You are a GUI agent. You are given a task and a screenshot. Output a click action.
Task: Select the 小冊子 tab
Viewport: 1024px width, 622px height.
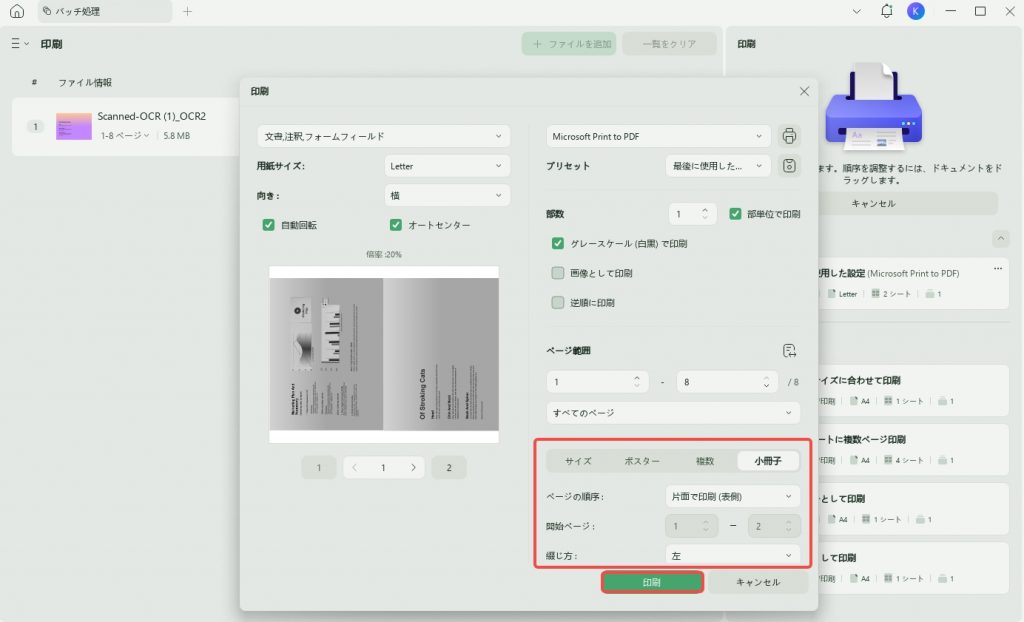click(x=768, y=461)
